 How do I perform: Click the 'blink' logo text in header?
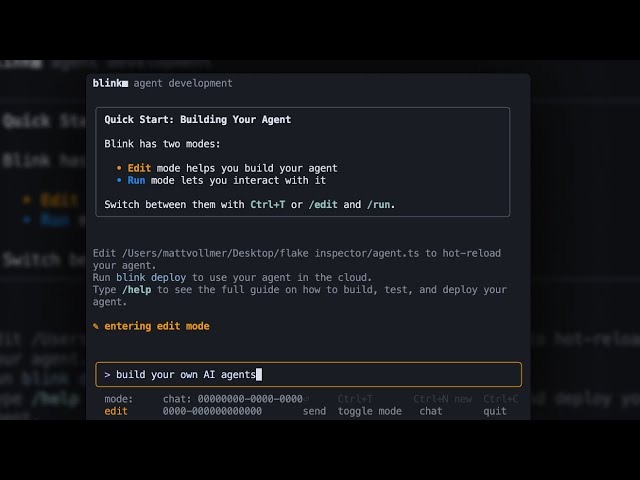[110, 83]
